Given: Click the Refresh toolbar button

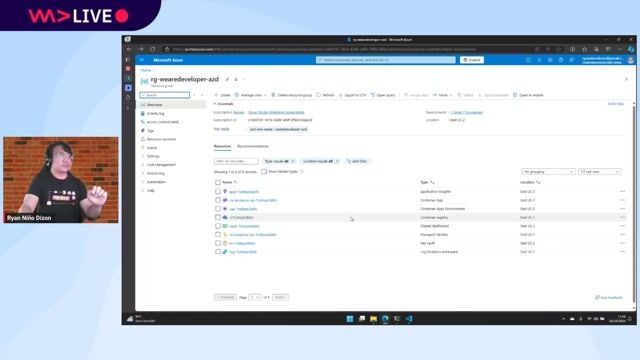Looking at the screenshot, I should pyautogui.click(x=325, y=95).
